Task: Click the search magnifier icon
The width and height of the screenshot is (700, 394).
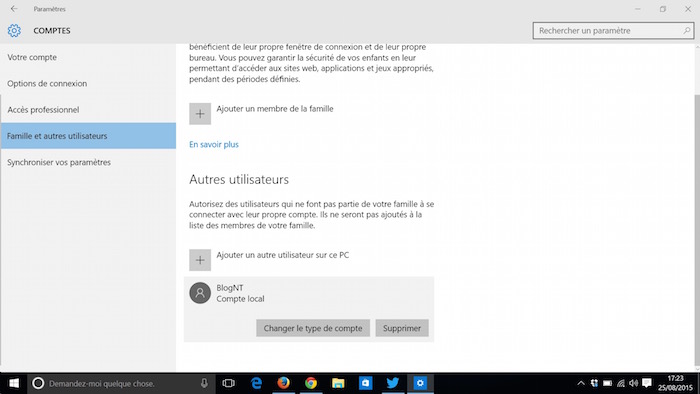Action: point(687,31)
